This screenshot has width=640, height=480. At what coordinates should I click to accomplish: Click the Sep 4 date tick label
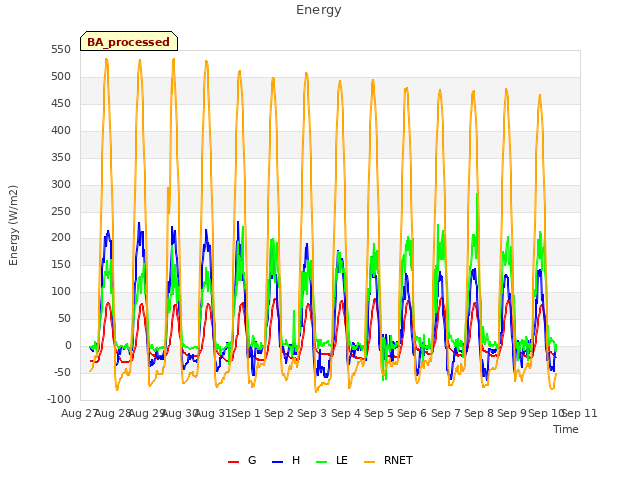click(346, 413)
